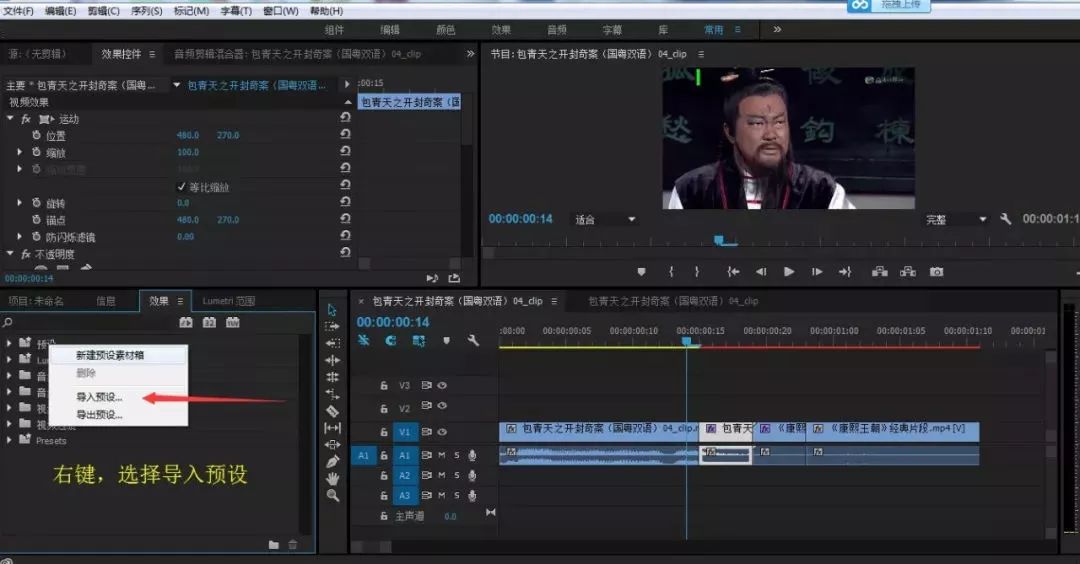Image resolution: width=1080 pixels, height=564 pixels.
Task: Open the wrench settings in program monitor
Action: pyautogui.click(x=1005, y=219)
